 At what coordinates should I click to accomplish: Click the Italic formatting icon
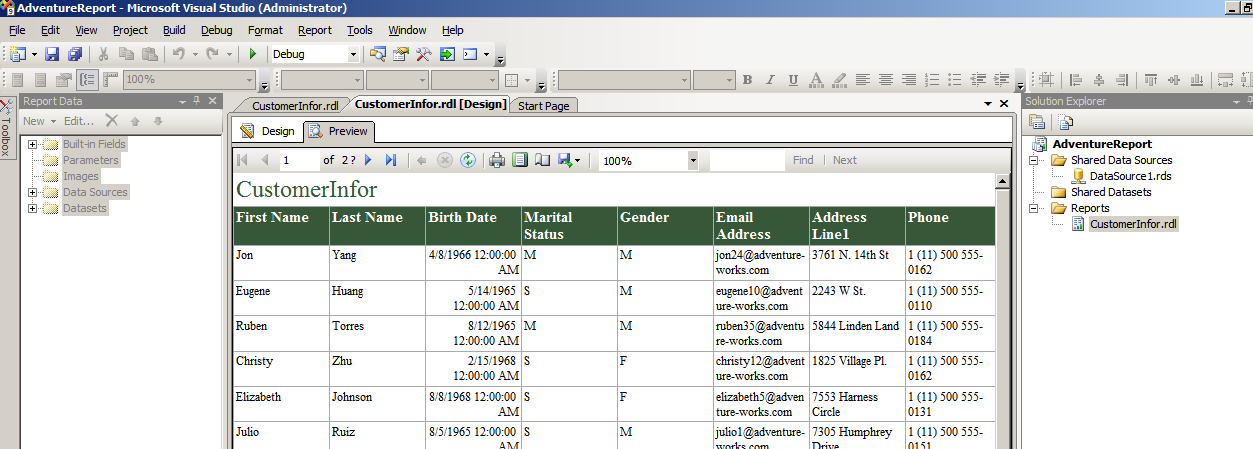[771, 80]
